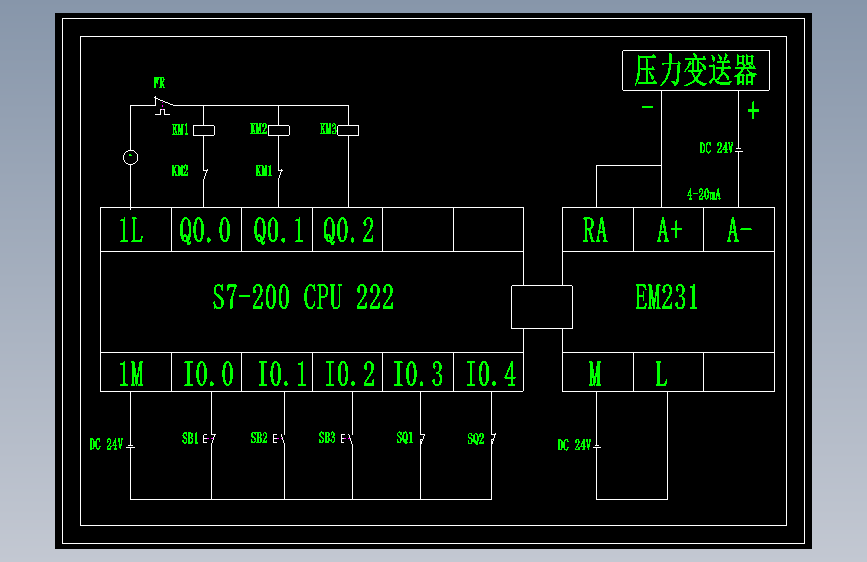
Task: Click the DC 24V label under the transmitter
Action: coord(716,148)
